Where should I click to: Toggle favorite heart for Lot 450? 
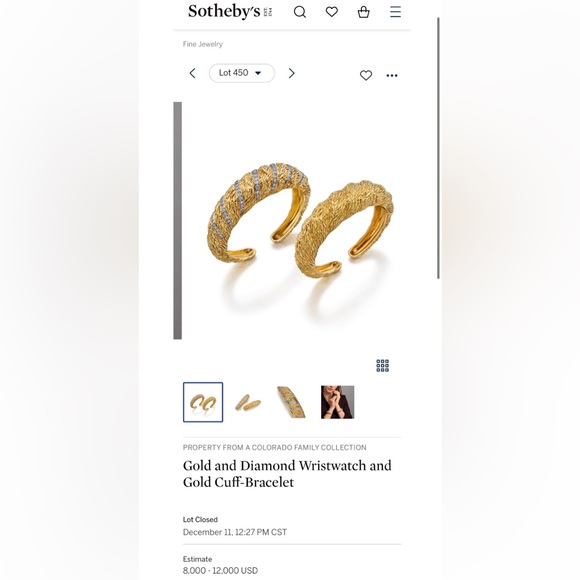366,75
